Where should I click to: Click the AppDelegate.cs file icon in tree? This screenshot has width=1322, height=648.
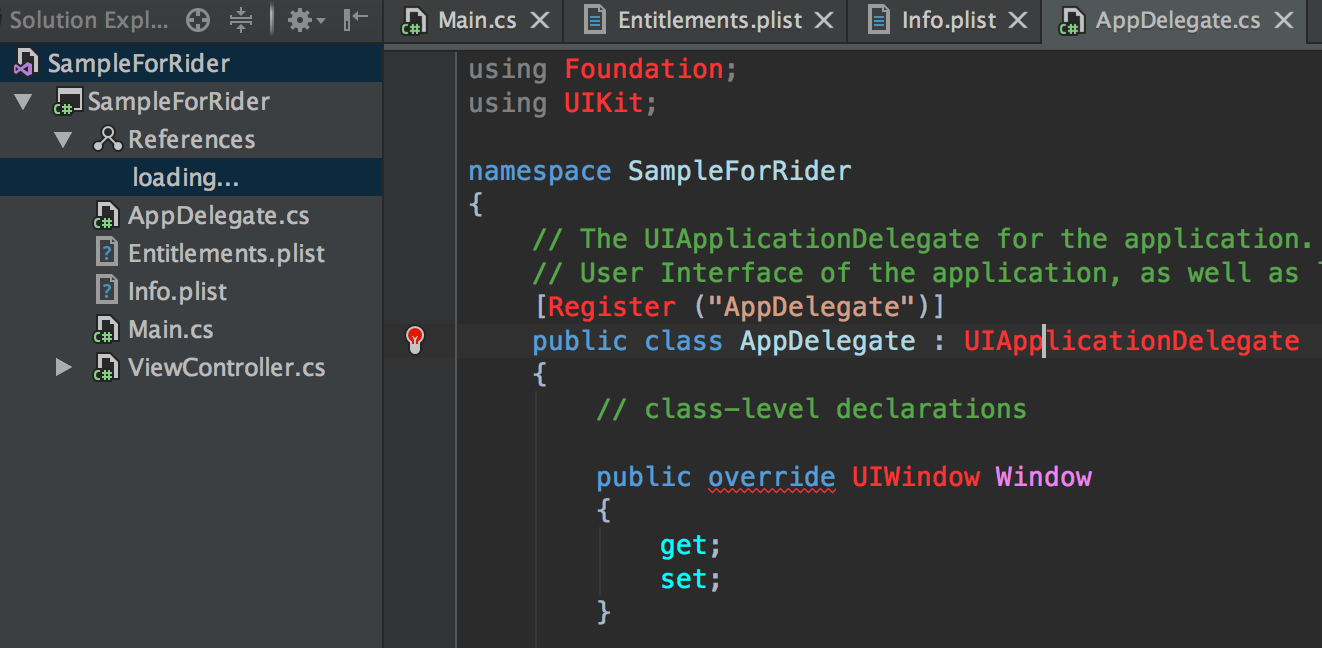click(x=107, y=216)
